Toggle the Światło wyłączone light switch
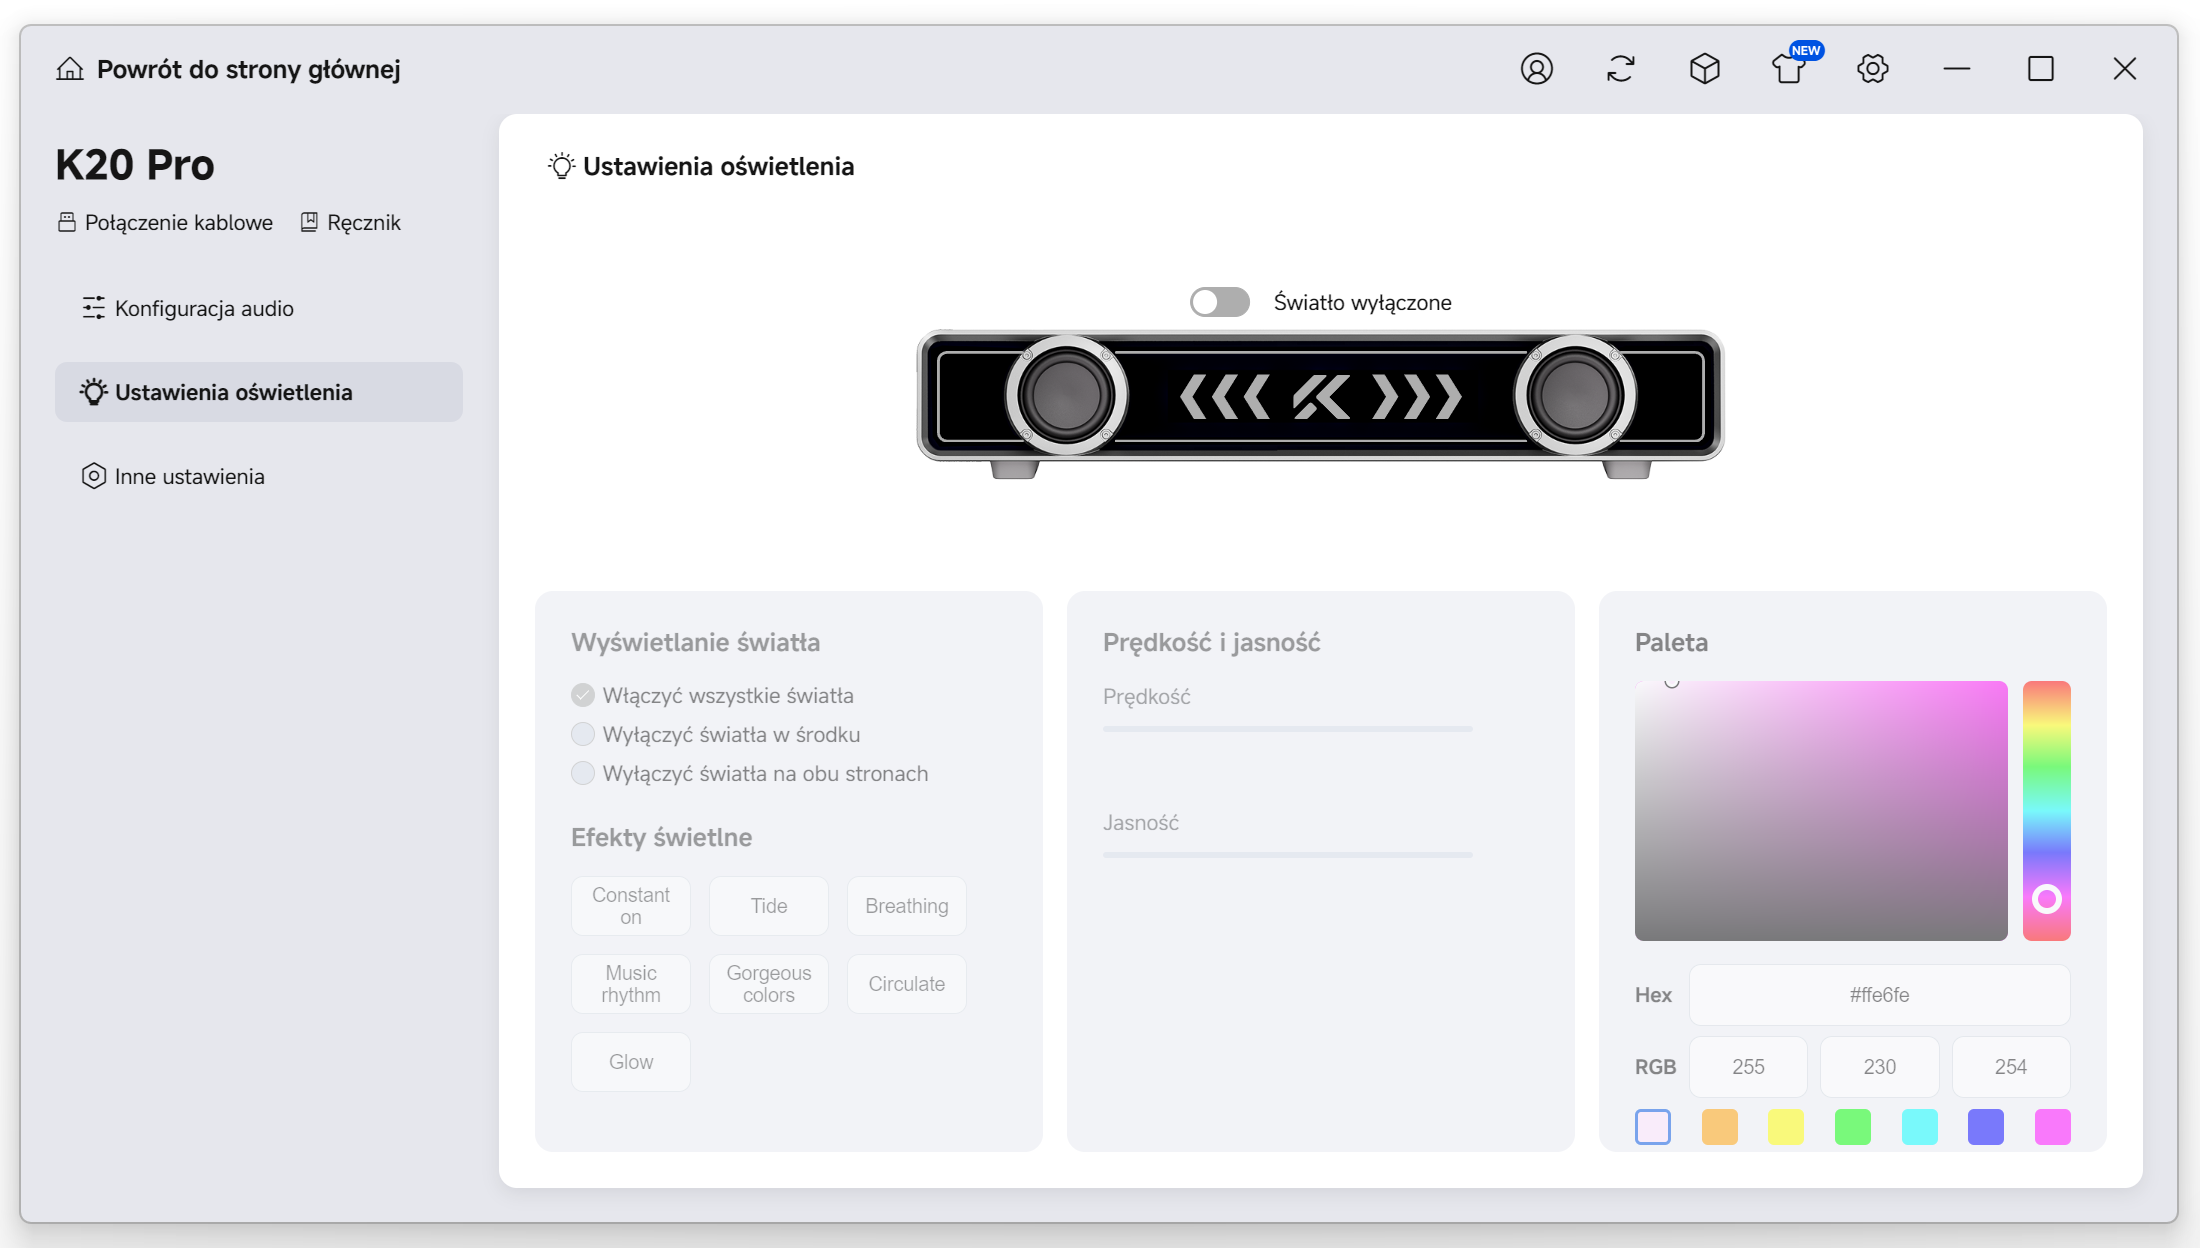 pyautogui.click(x=1220, y=302)
